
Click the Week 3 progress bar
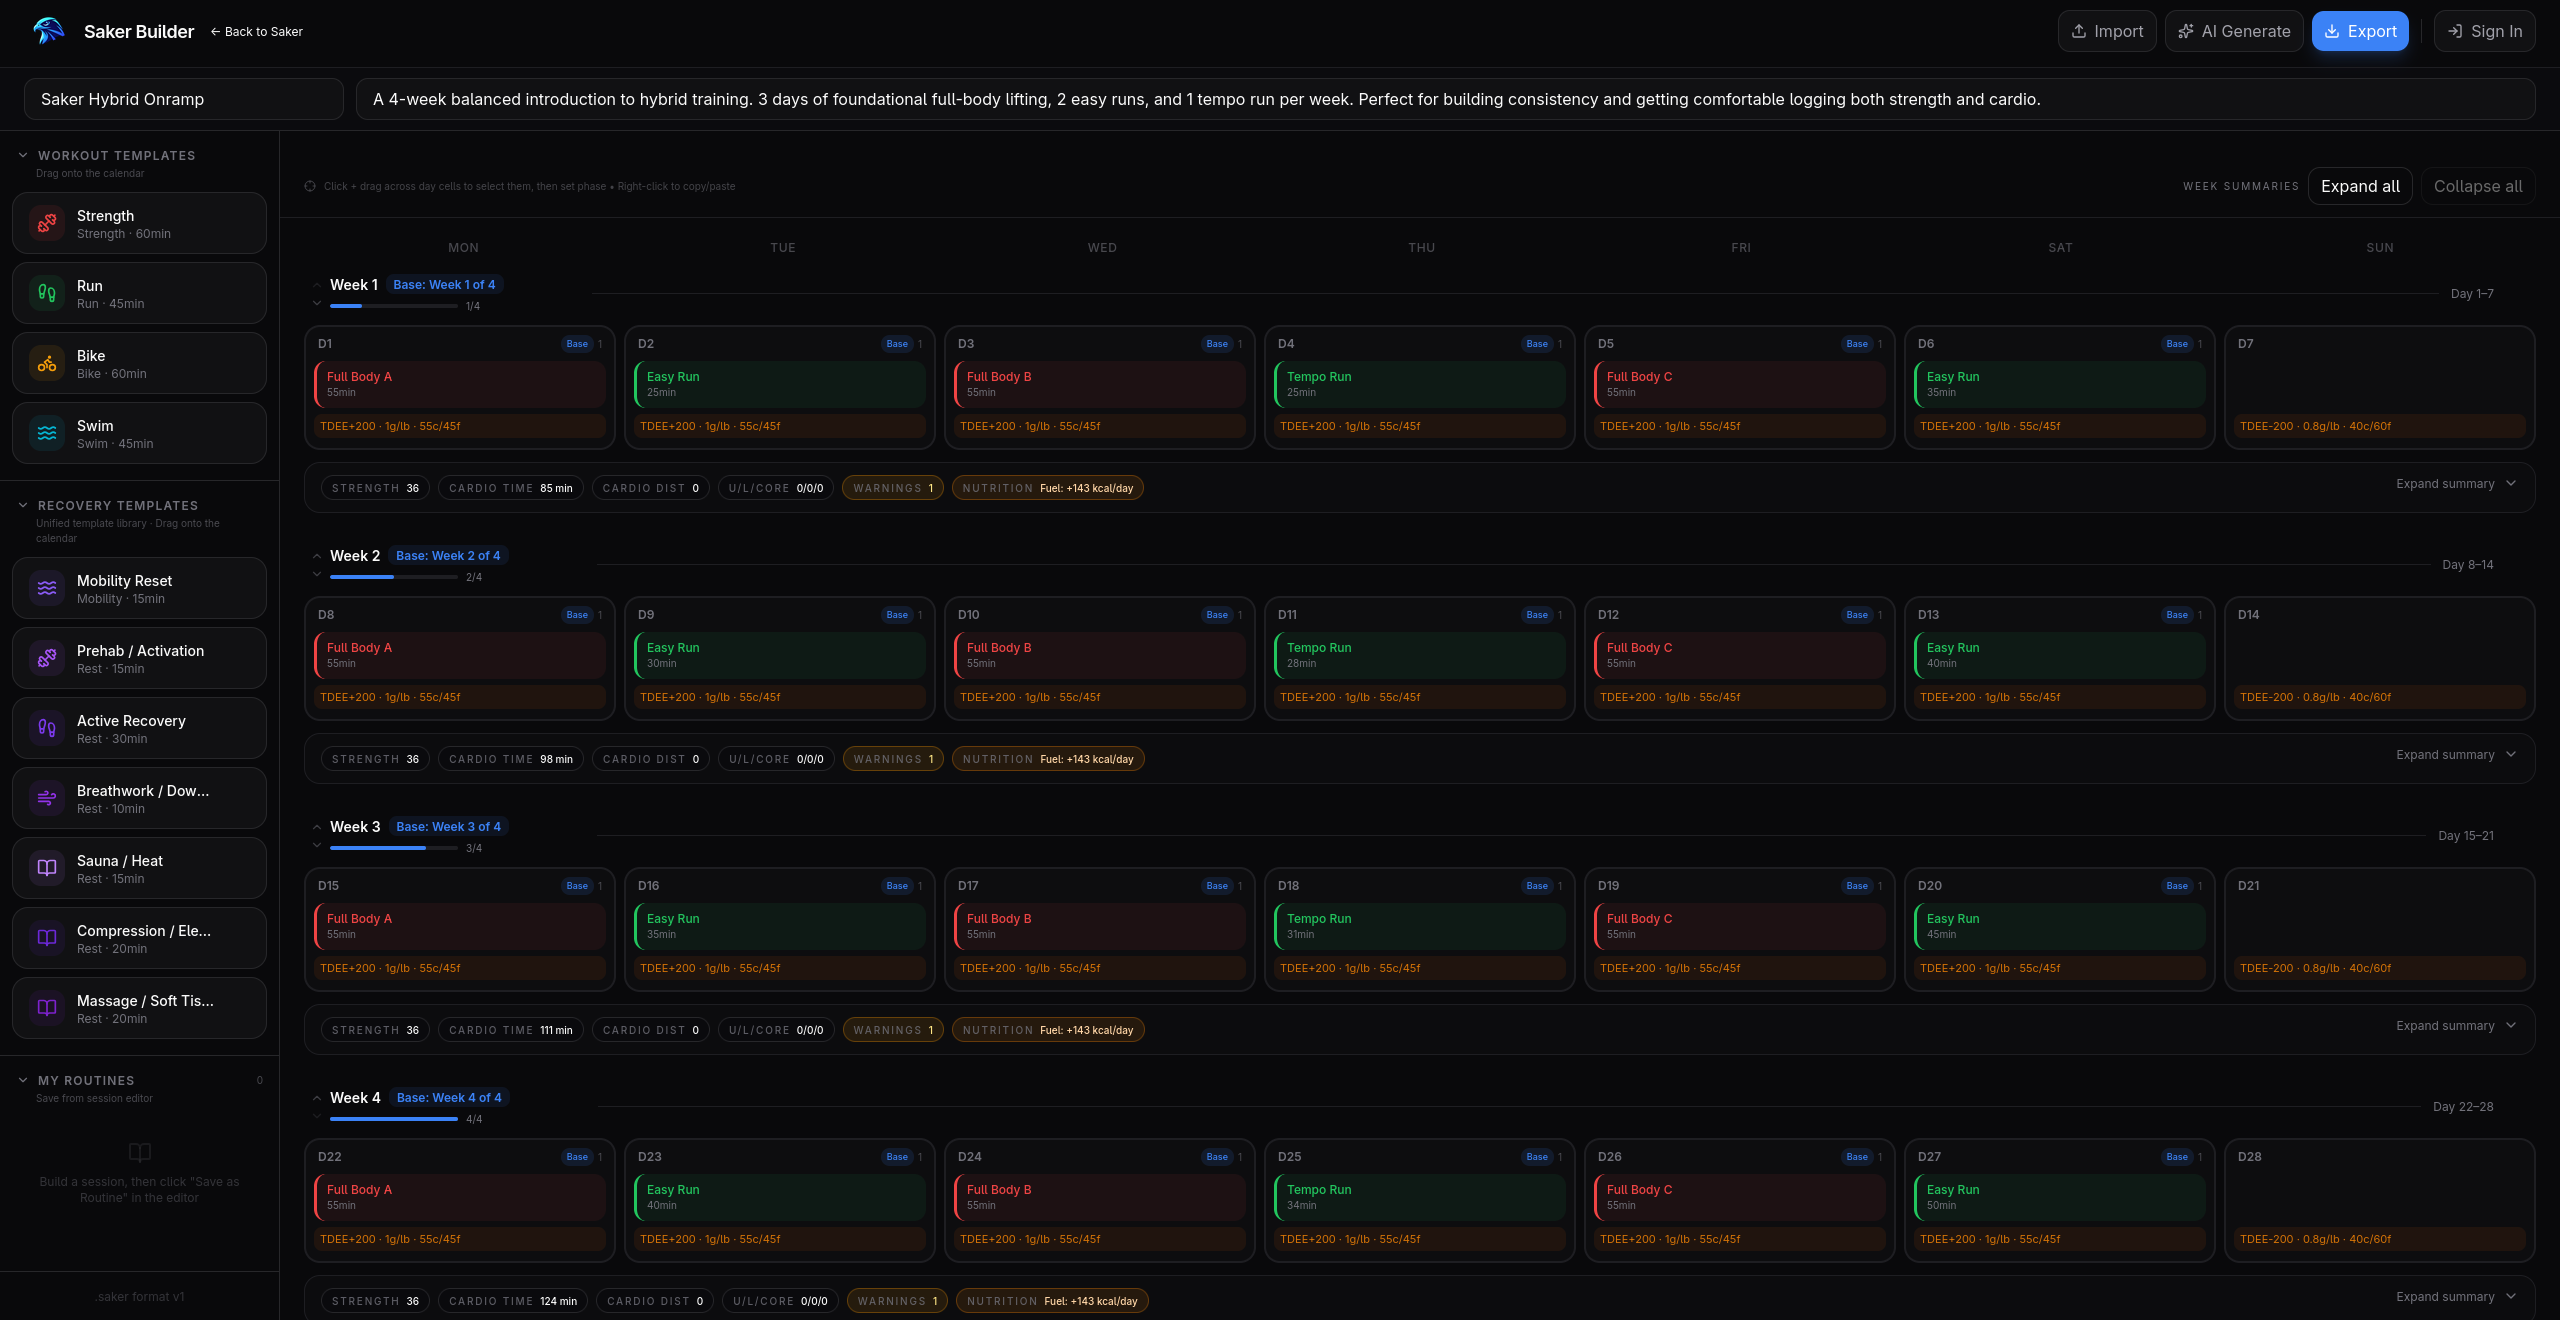point(393,848)
